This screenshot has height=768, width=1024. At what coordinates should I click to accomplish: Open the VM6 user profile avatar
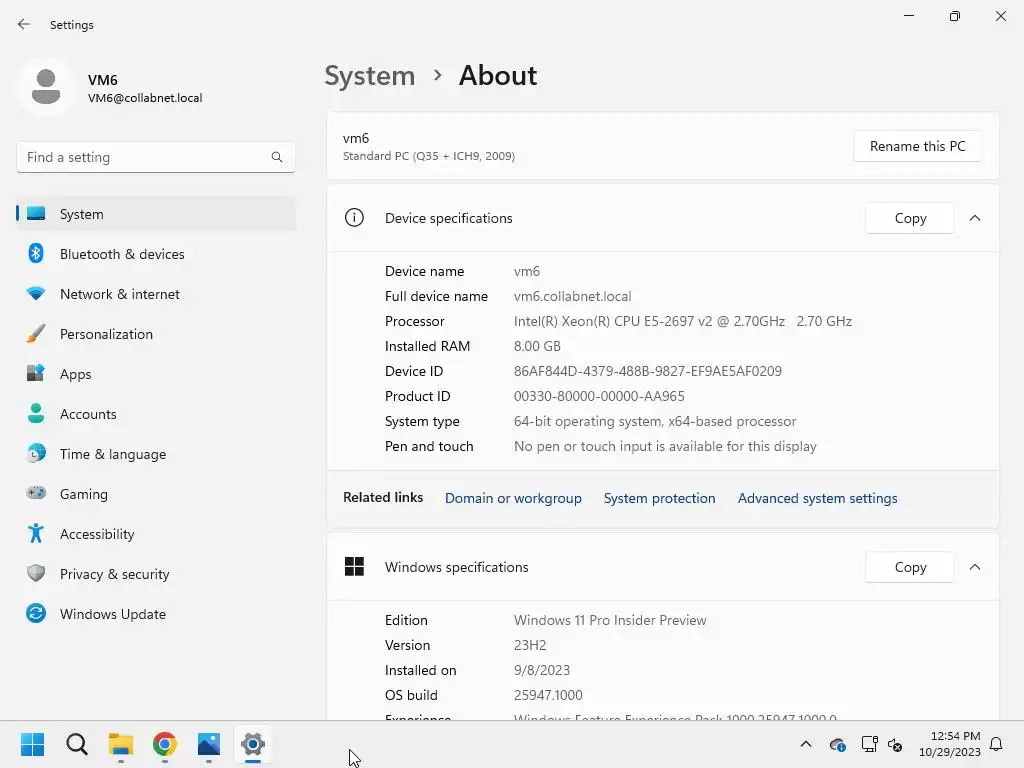(x=46, y=87)
